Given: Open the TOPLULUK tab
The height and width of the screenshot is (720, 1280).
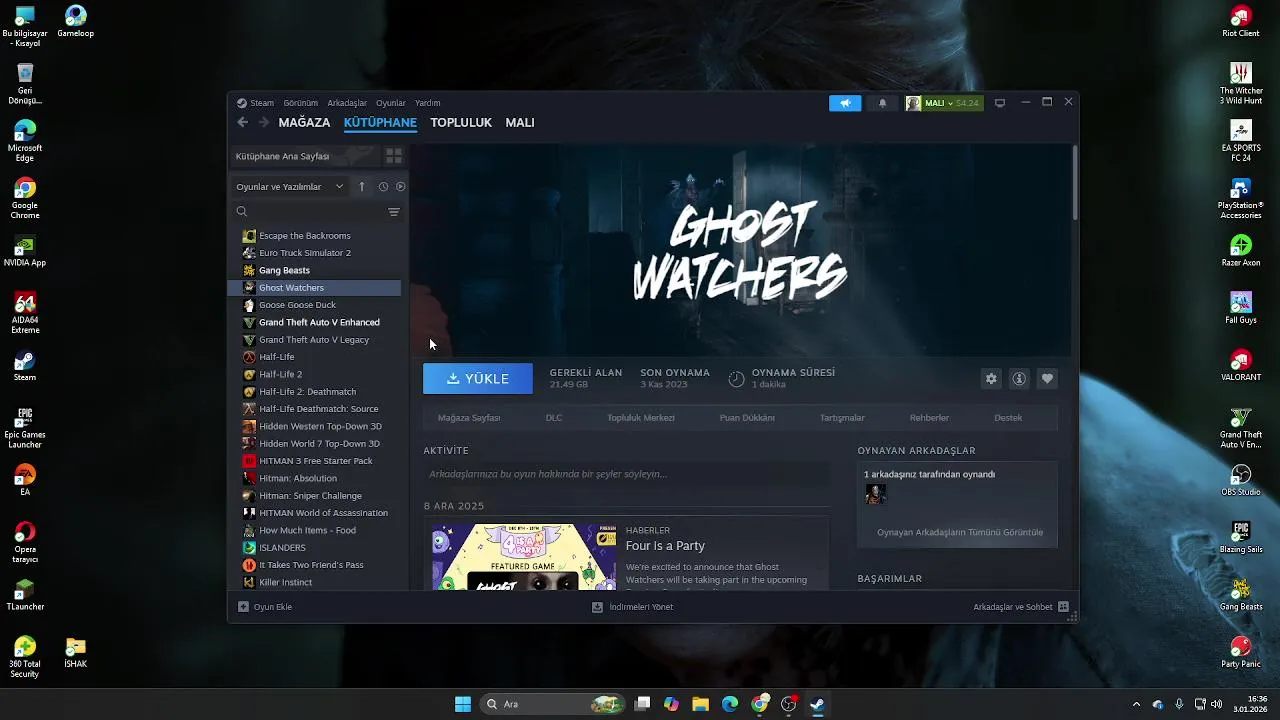Looking at the screenshot, I should click(461, 122).
